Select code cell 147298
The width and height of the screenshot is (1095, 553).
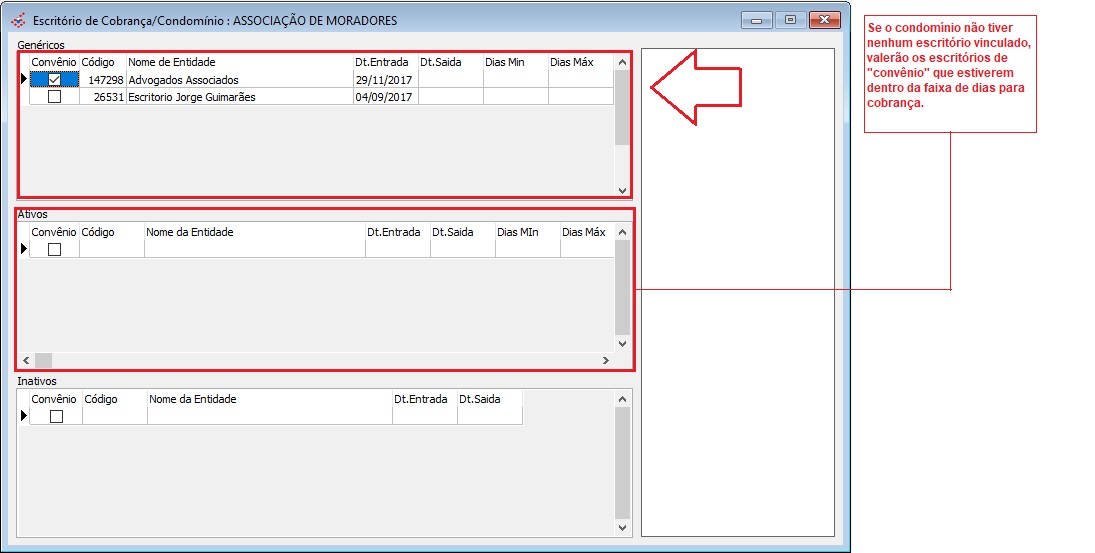coord(102,80)
